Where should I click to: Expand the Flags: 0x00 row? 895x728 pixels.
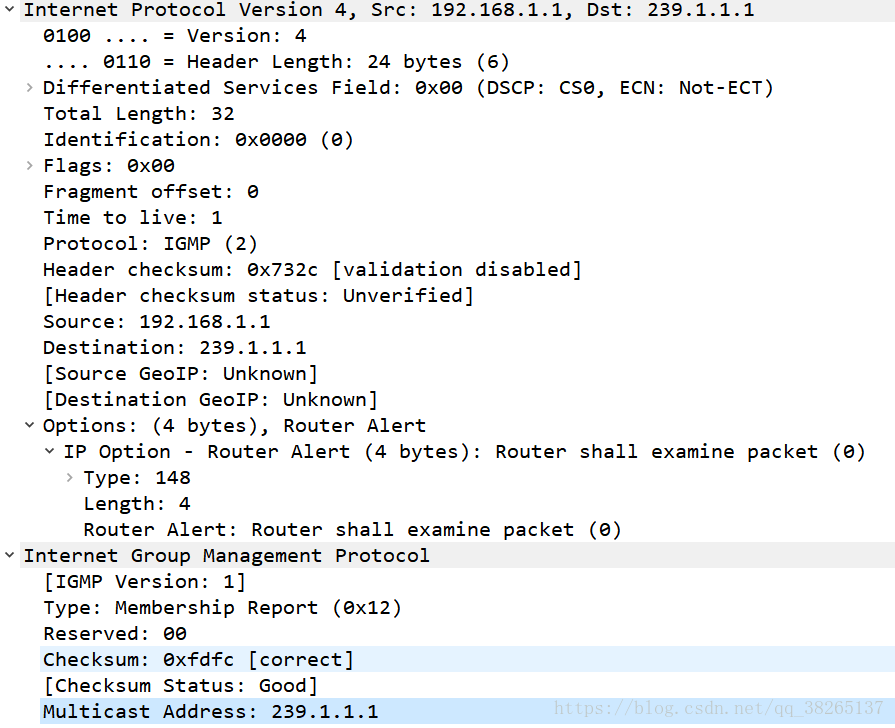click(30, 166)
